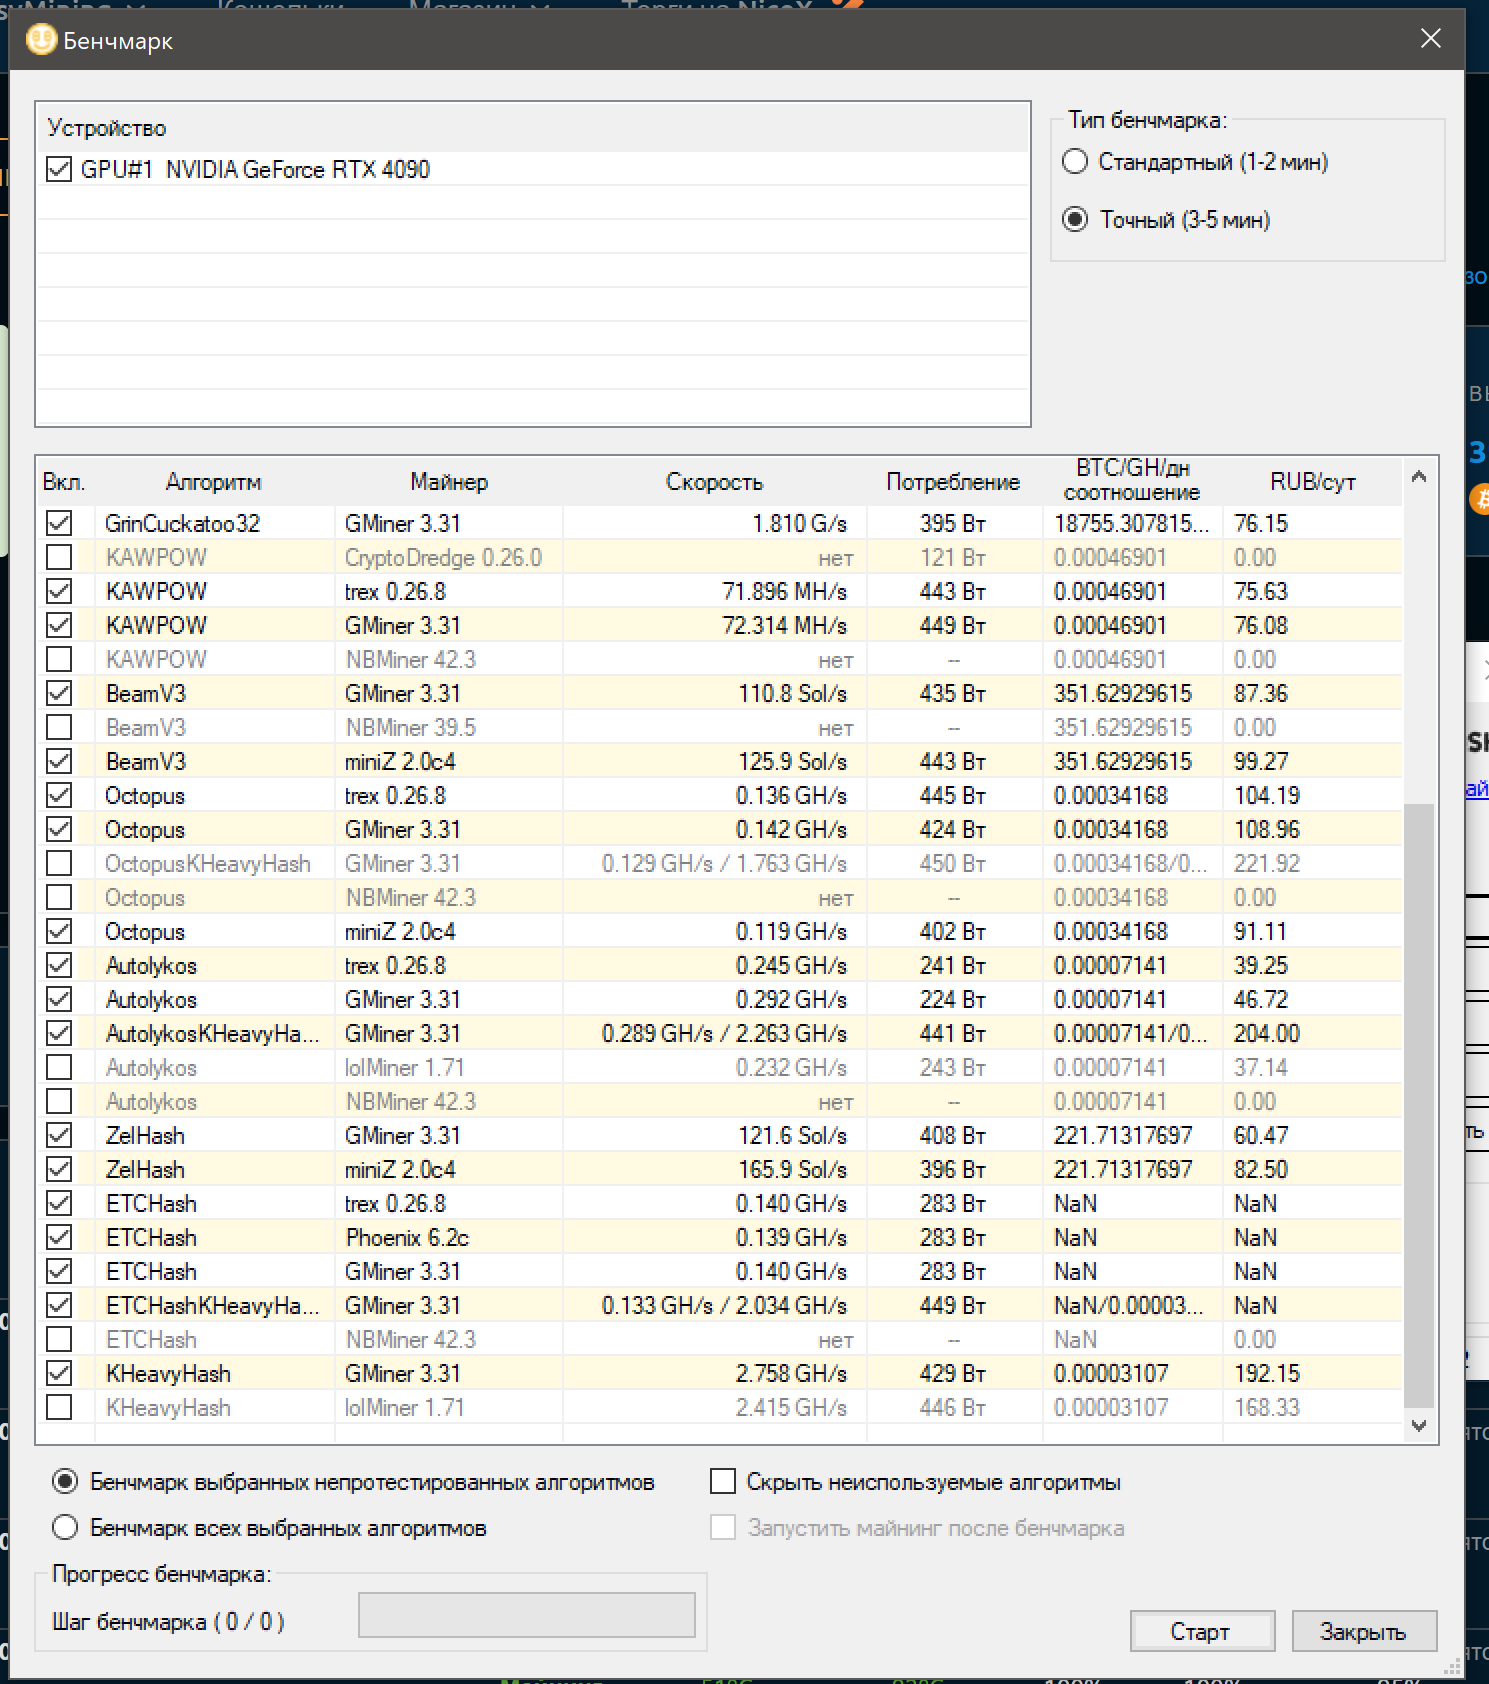Close the Бенчмарк dialog window
Viewport: 1489px width, 1684px height.
[x=1430, y=38]
